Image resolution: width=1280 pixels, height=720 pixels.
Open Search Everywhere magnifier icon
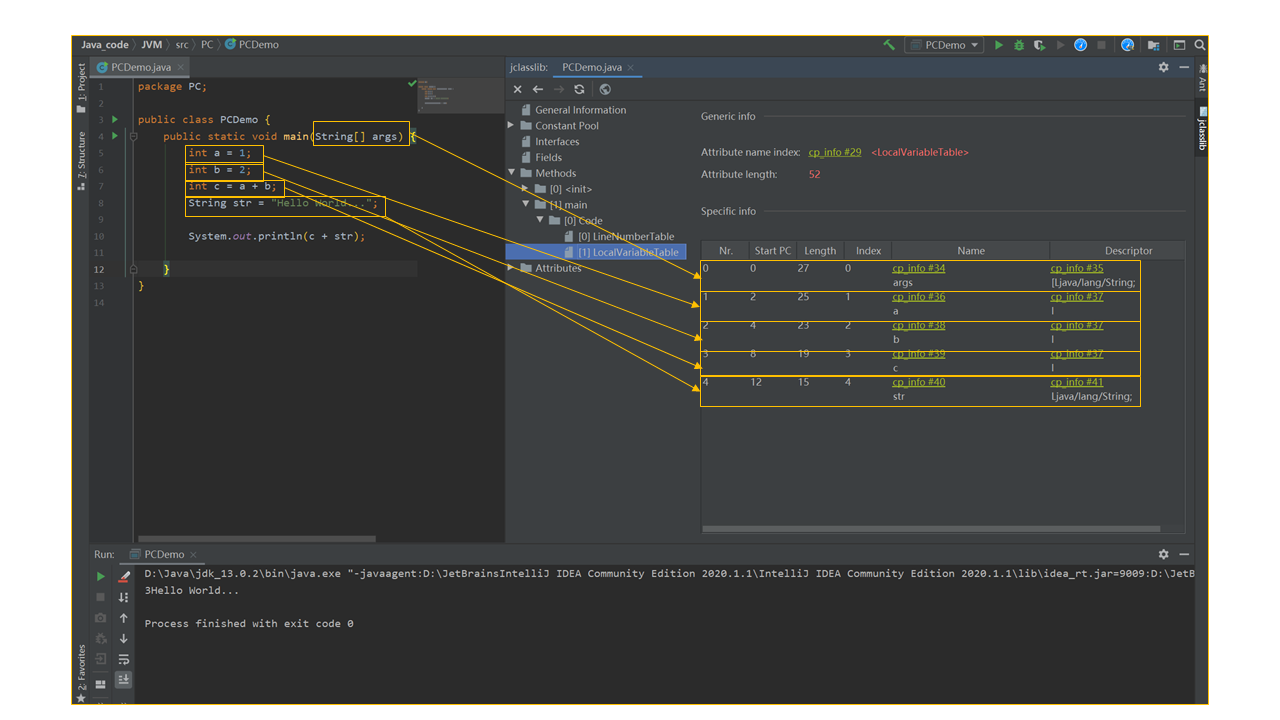click(1200, 45)
